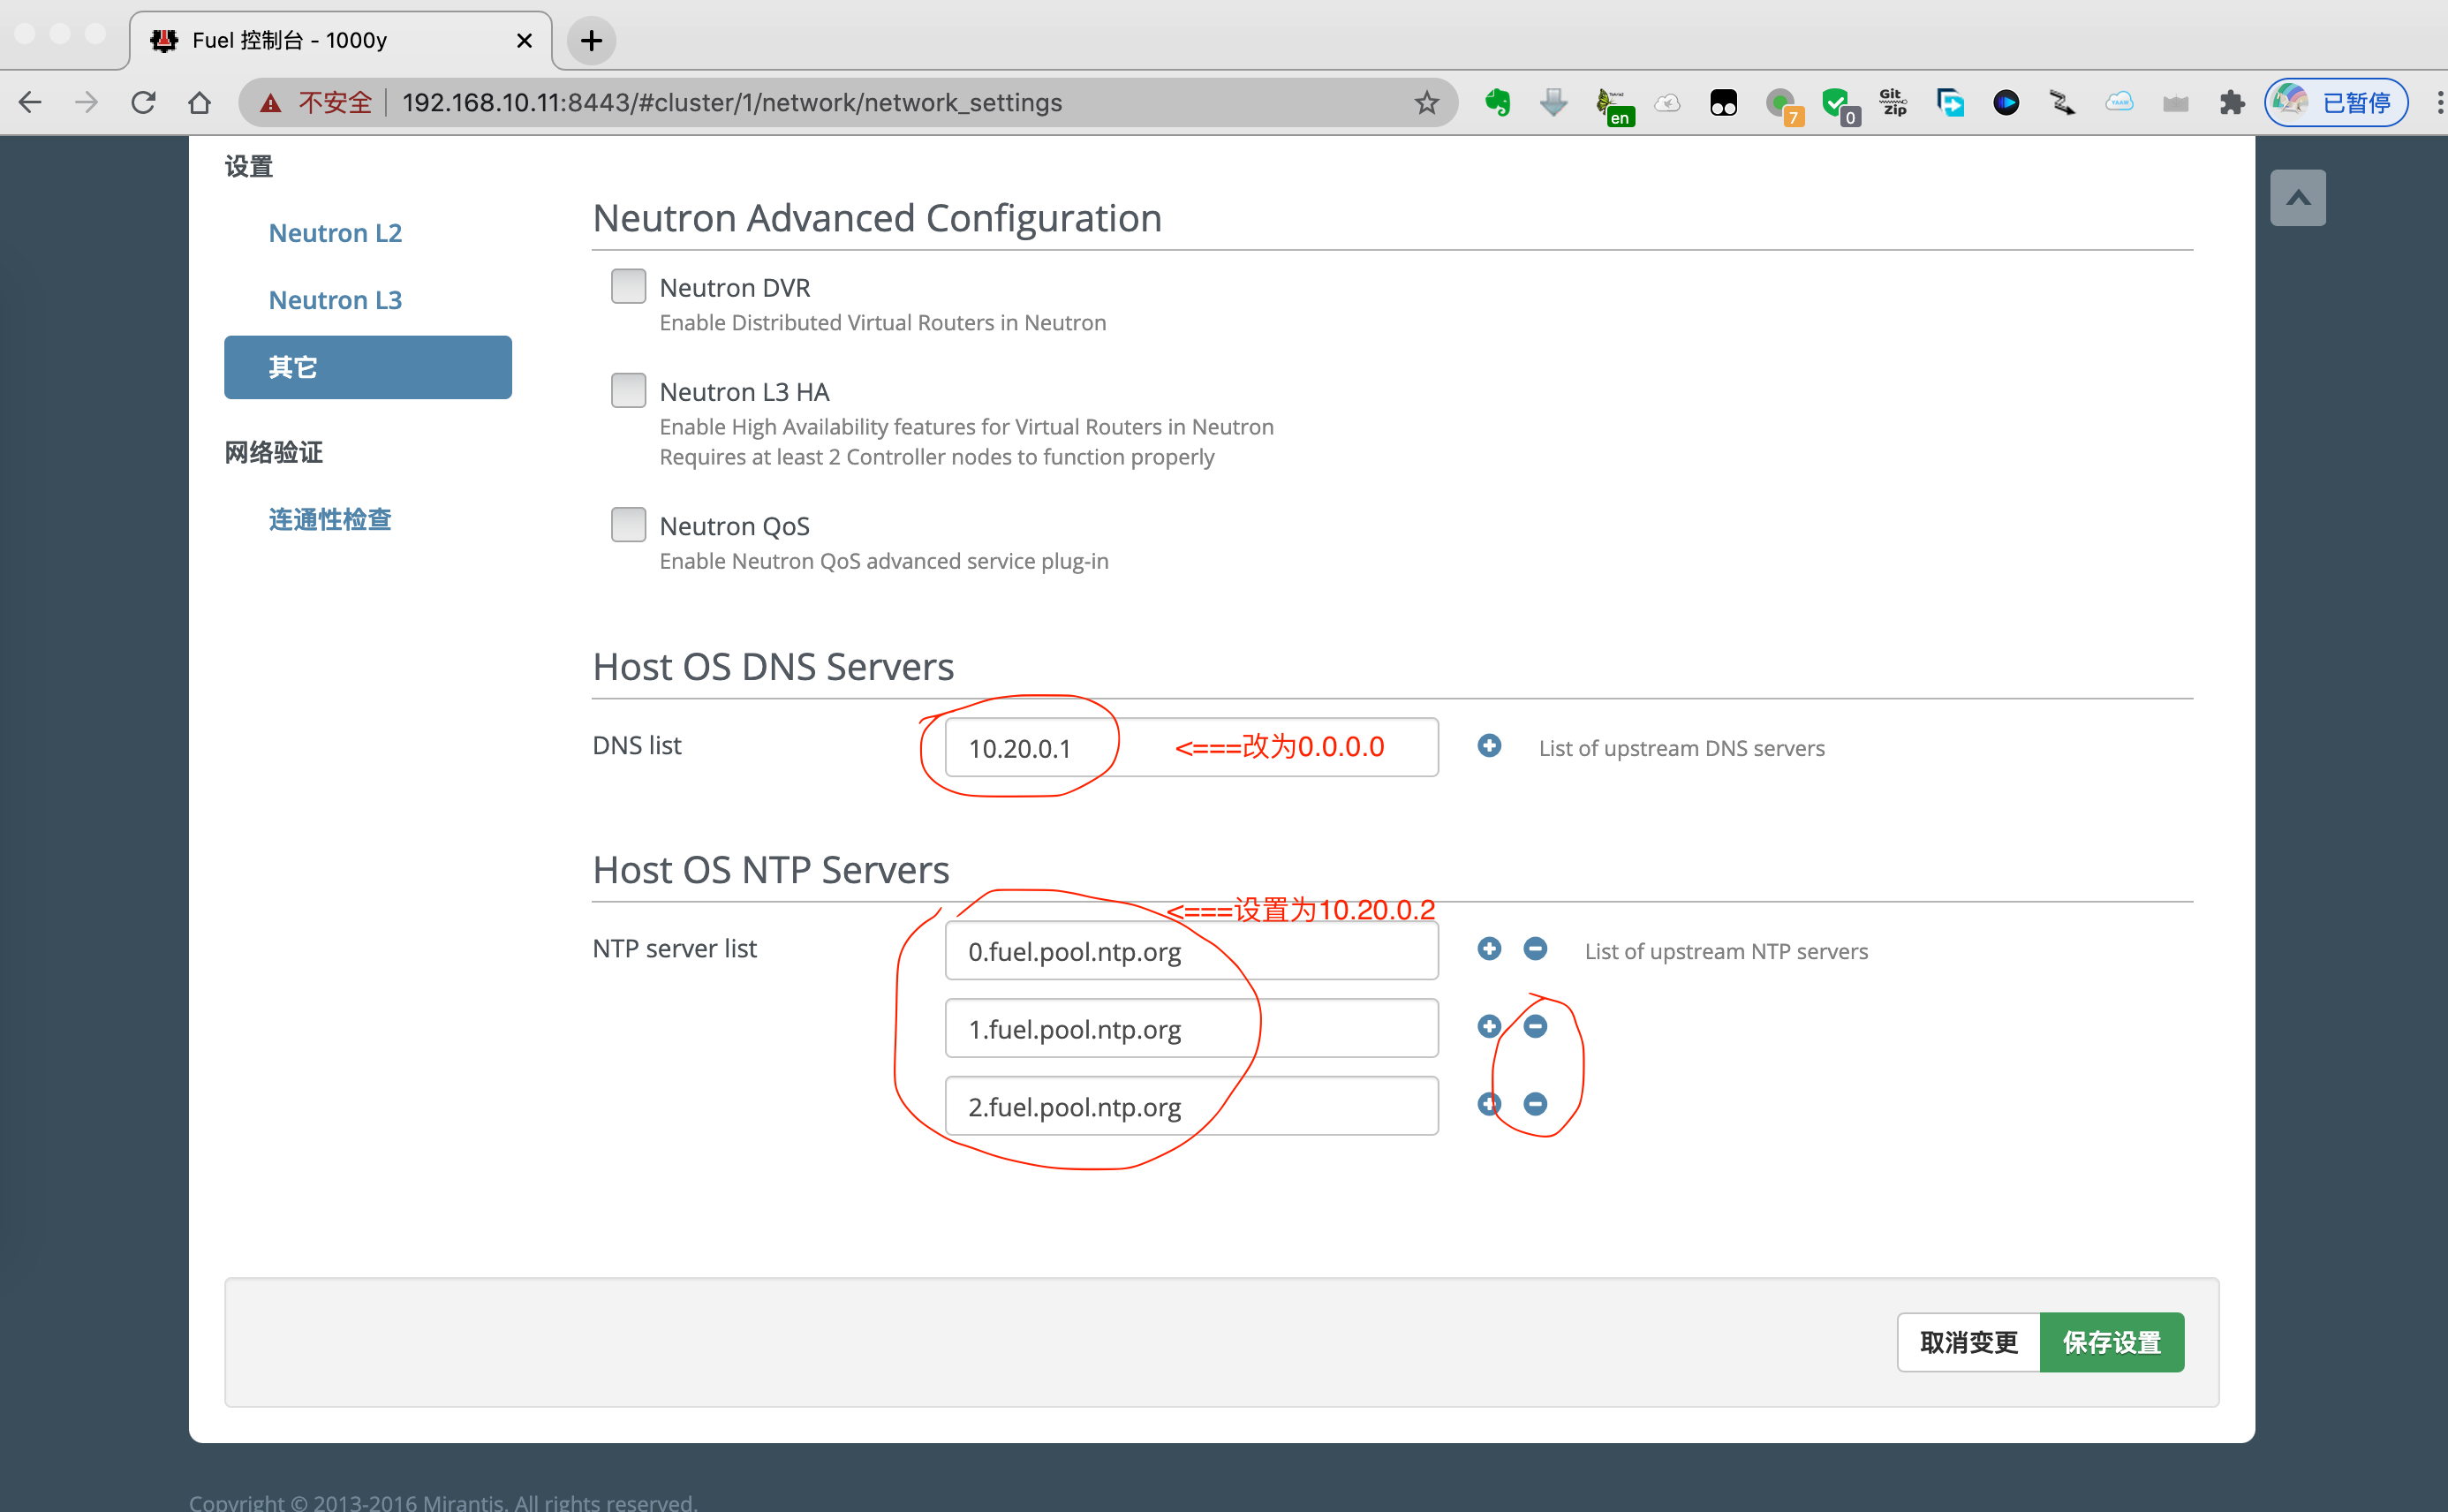
Task: Bookmark this page with the star icon
Action: (1426, 102)
